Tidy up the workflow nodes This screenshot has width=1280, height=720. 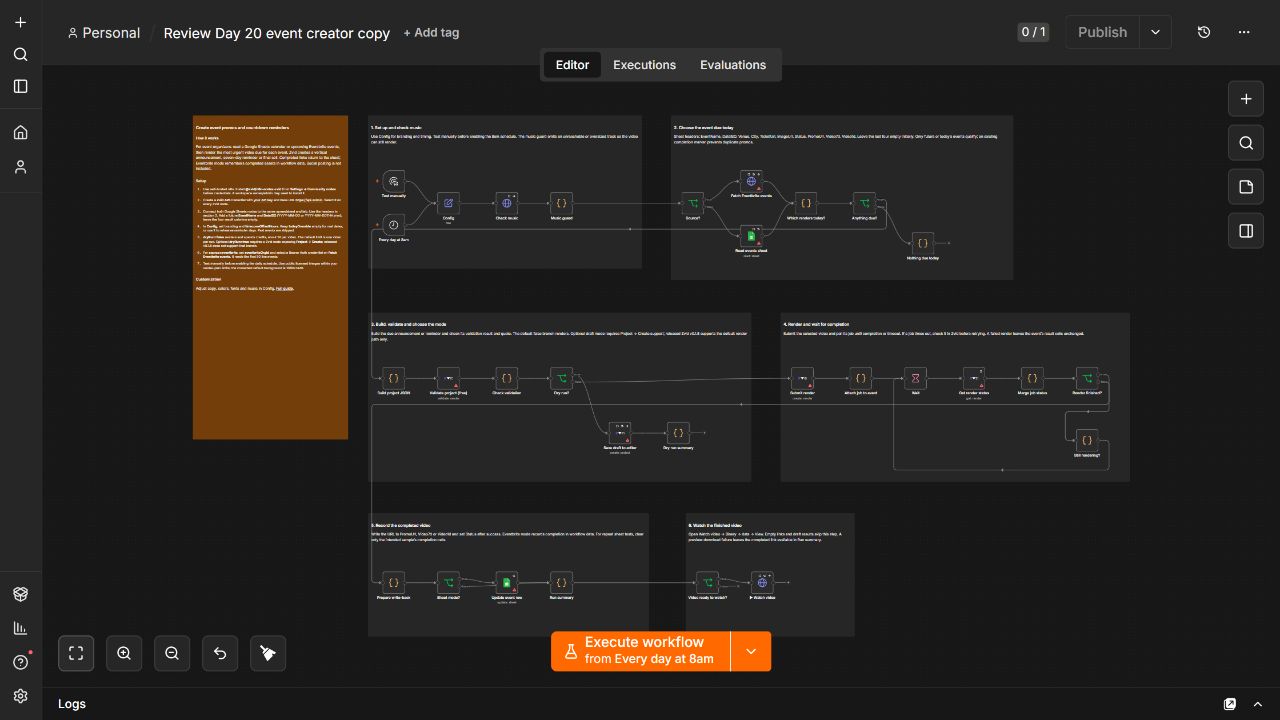point(268,653)
